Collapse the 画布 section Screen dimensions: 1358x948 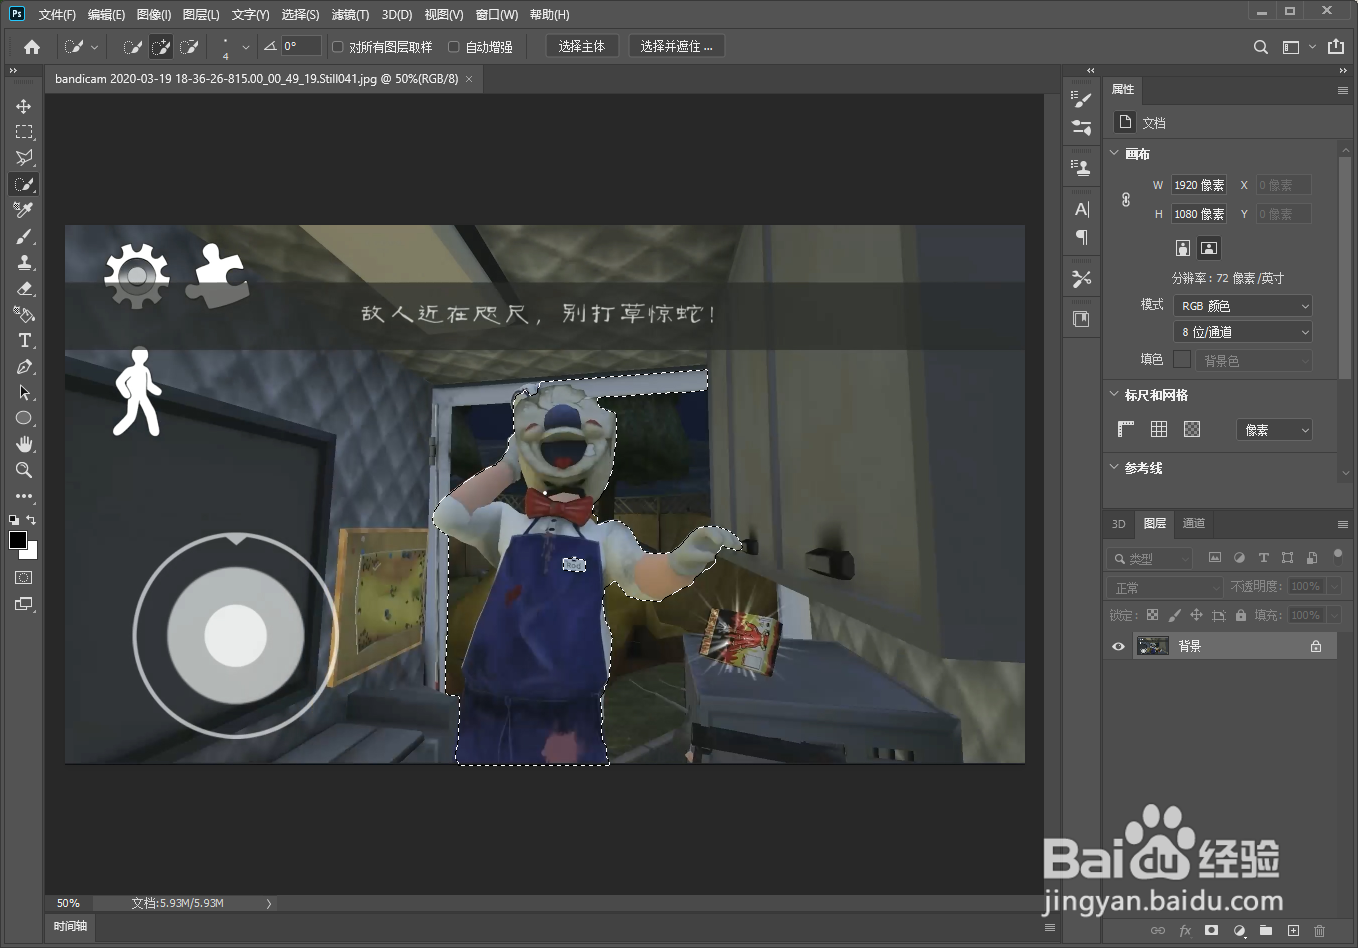[x=1114, y=153]
